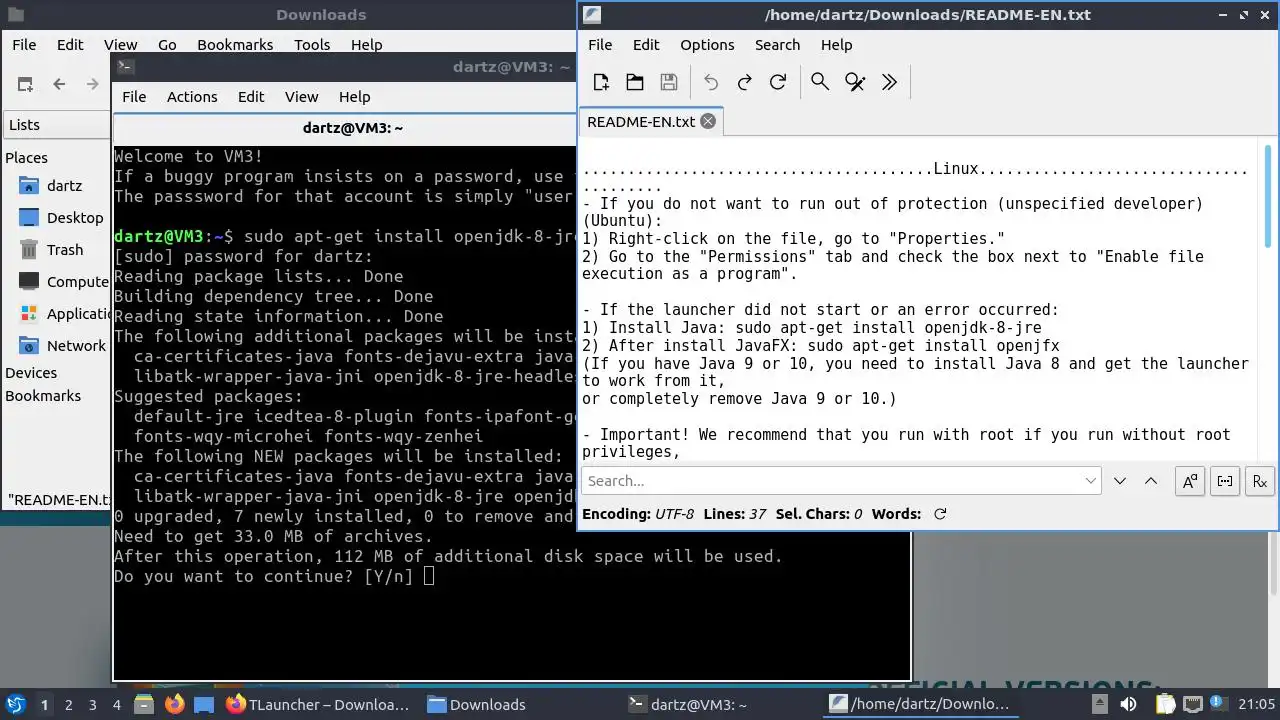Open the File menu in the Downloads file manager
Screen dimensions: 1280x720
pos(24,45)
